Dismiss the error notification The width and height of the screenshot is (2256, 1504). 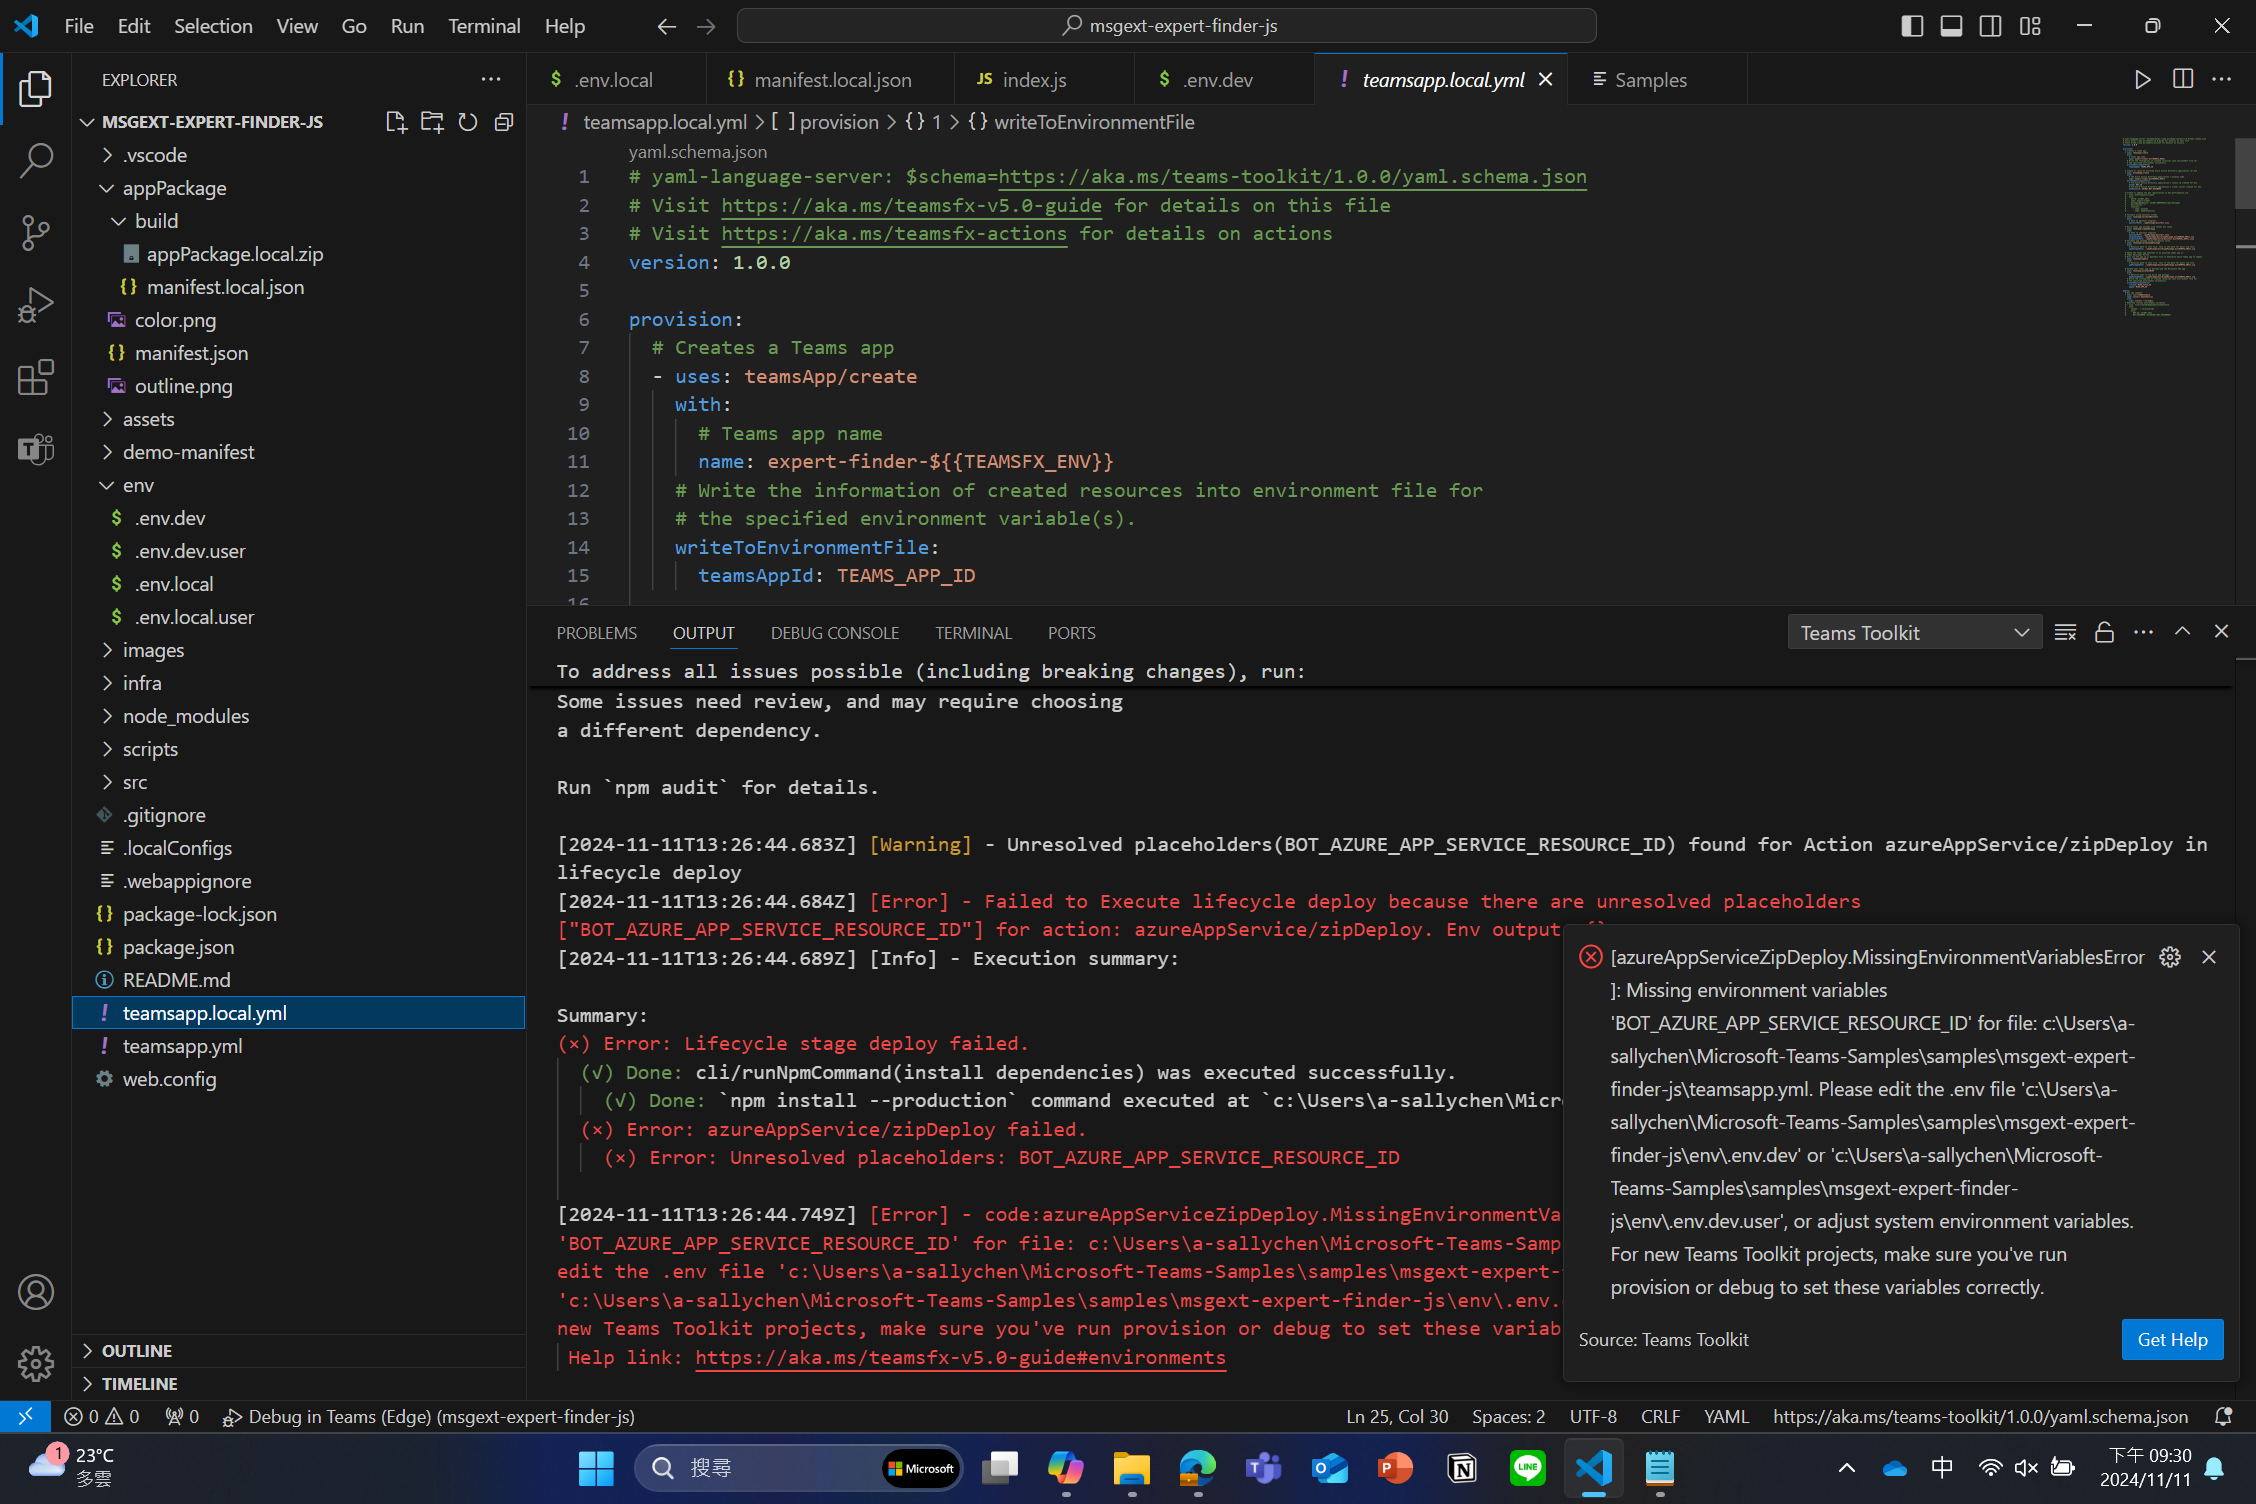point(2208,957)
